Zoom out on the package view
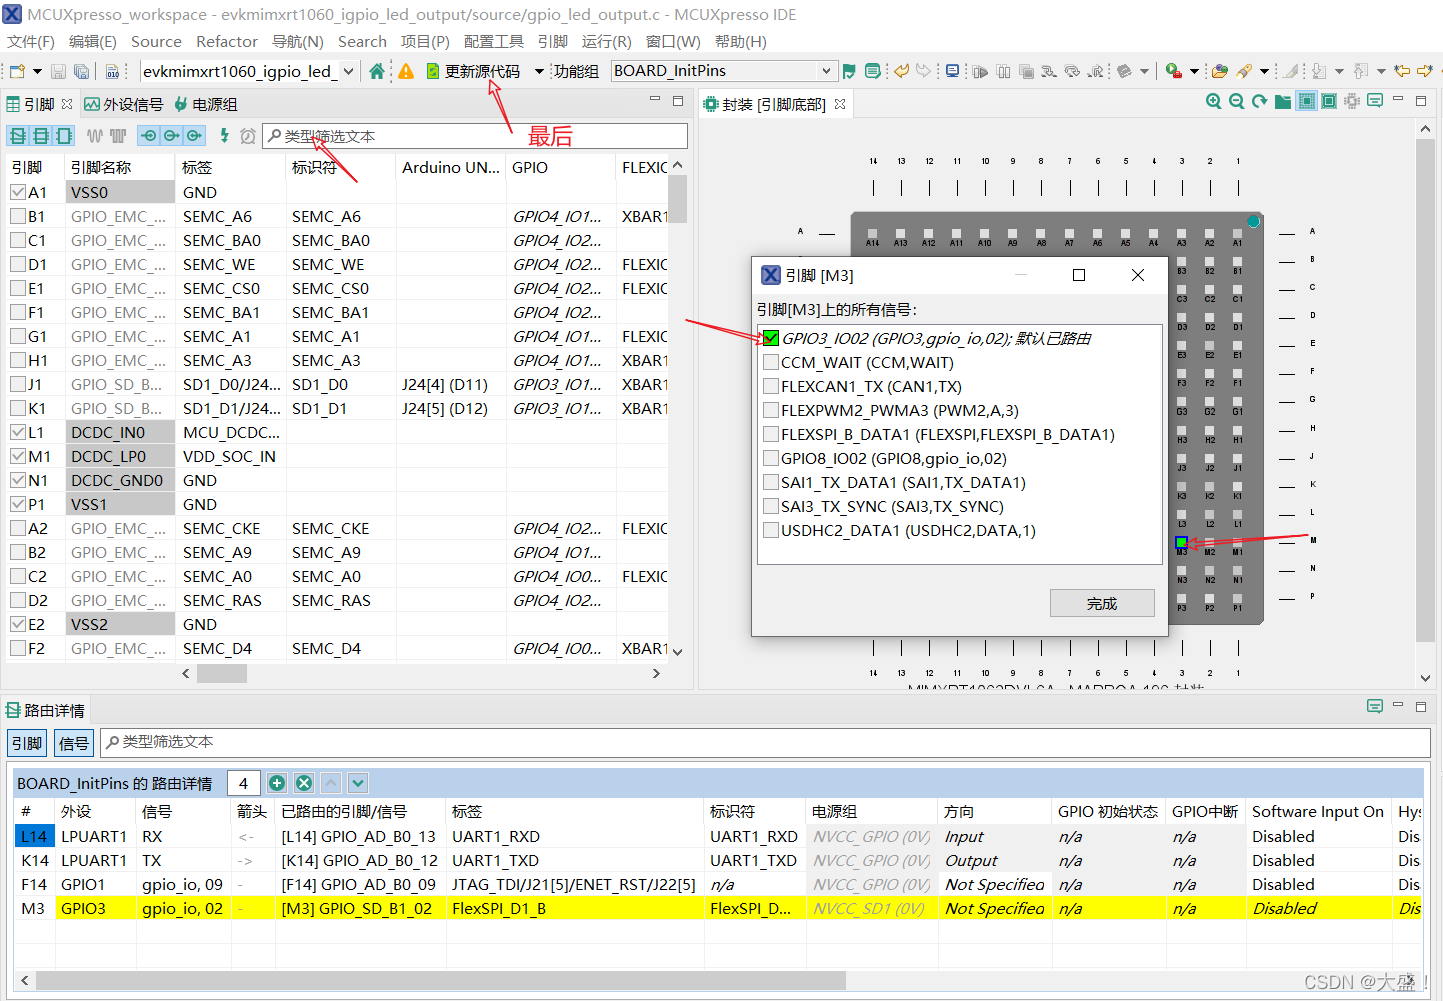 (1236, 101)
